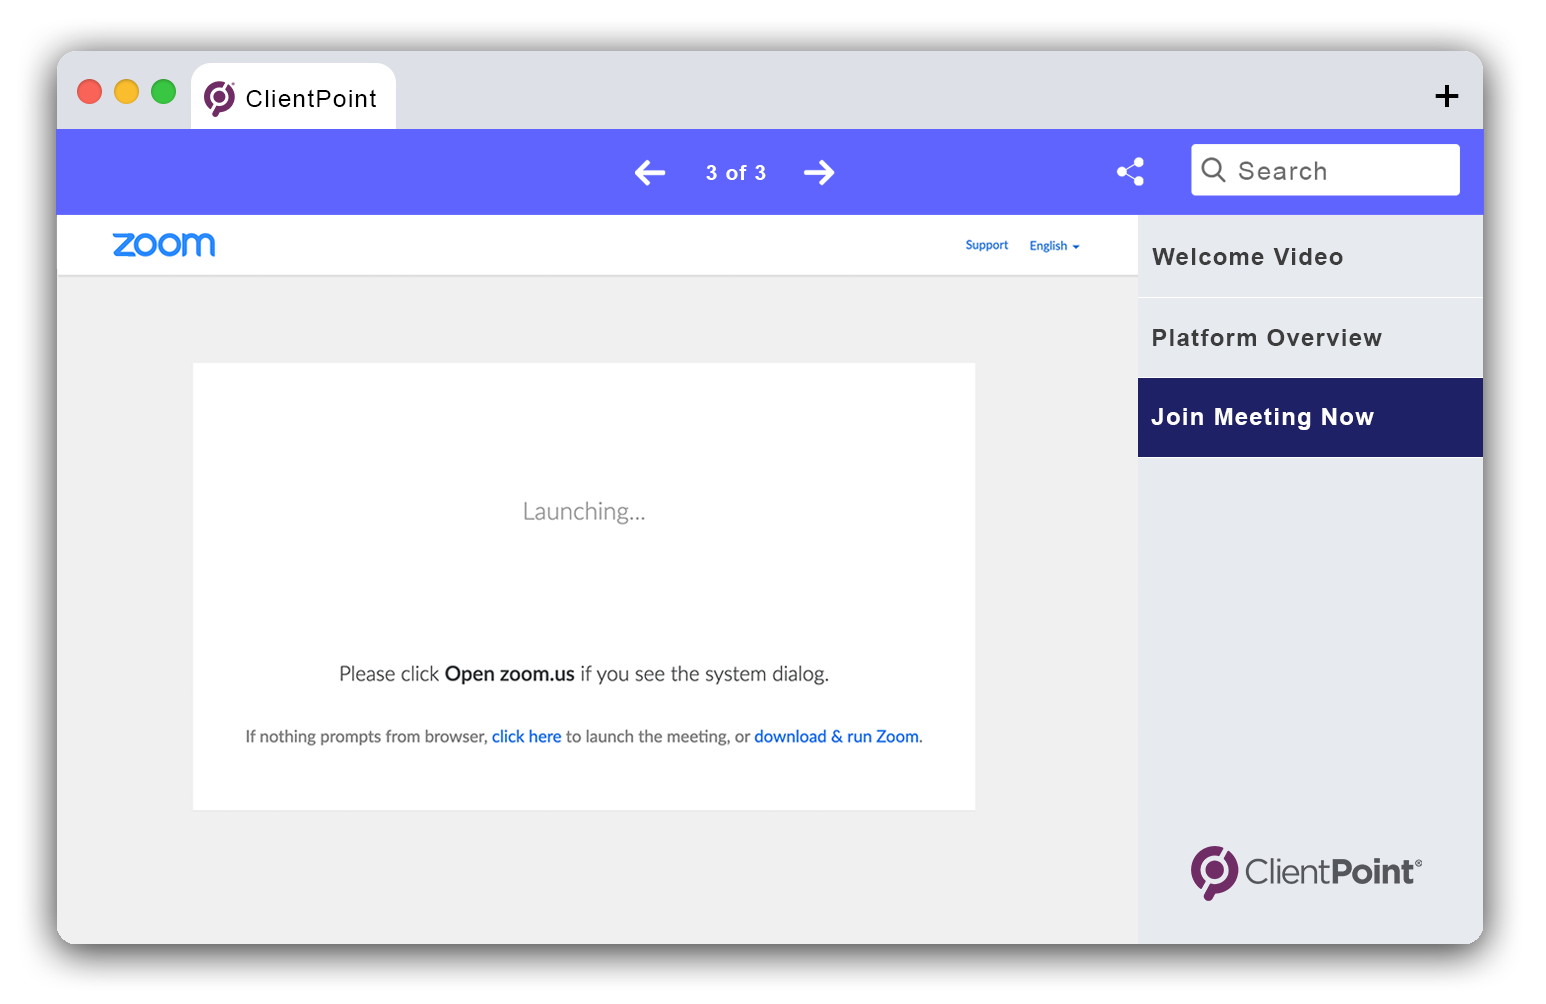
Task: Select the ClientPoint browser tab
Action: (x=293, y=98)
